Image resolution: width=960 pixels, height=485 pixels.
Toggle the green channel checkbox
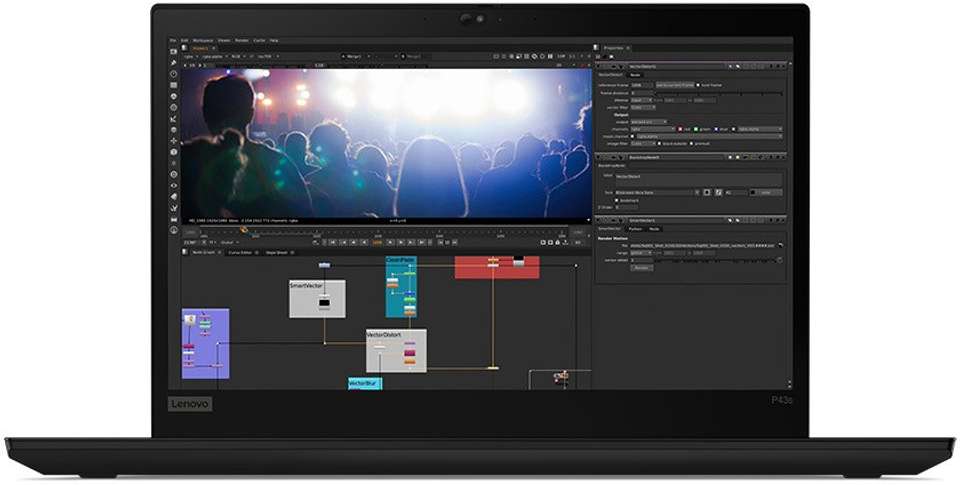click(696, 129)
